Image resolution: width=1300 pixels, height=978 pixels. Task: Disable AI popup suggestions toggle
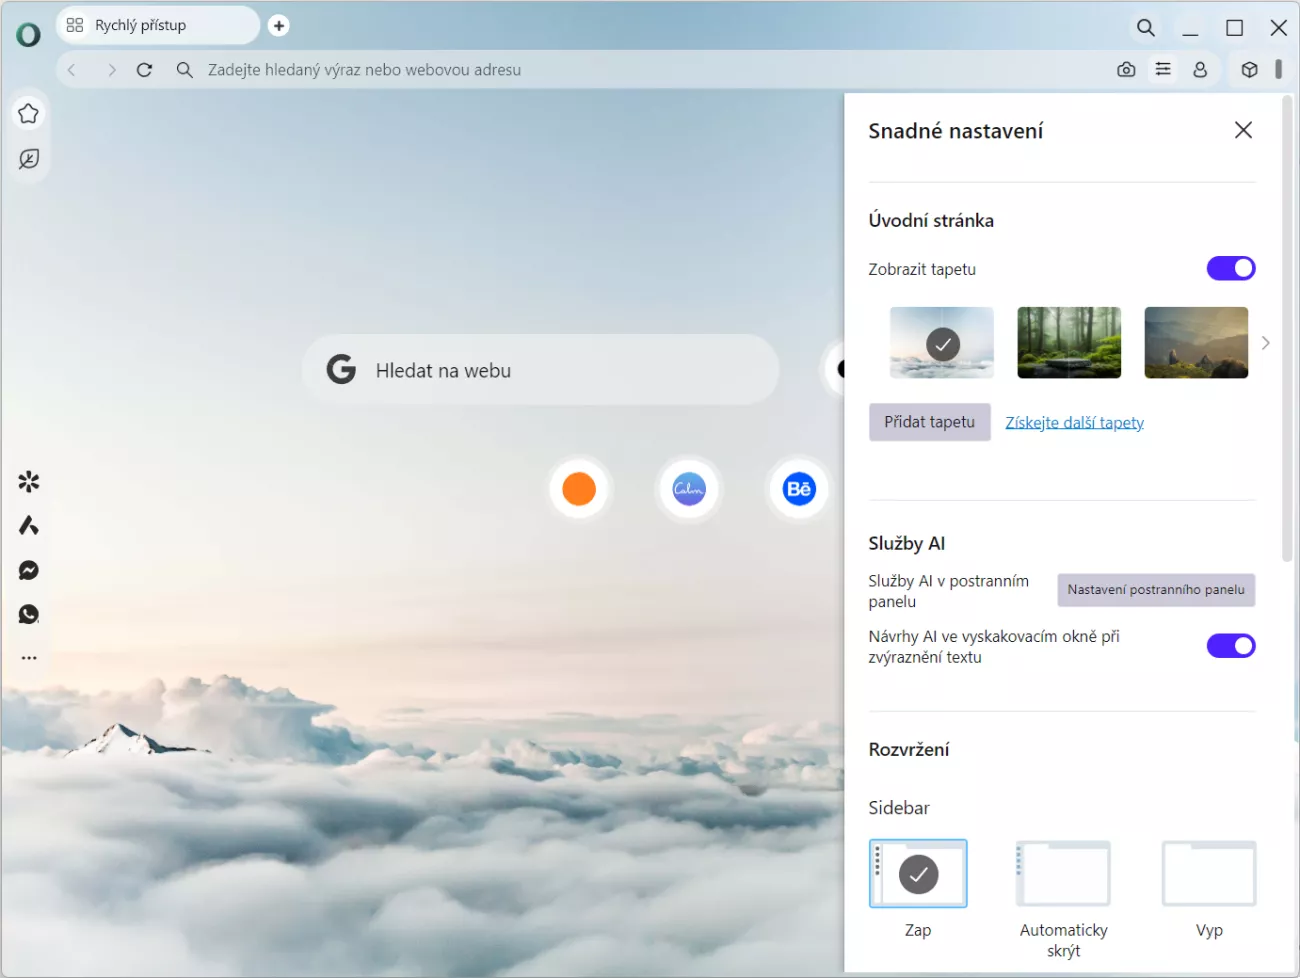1230,646
